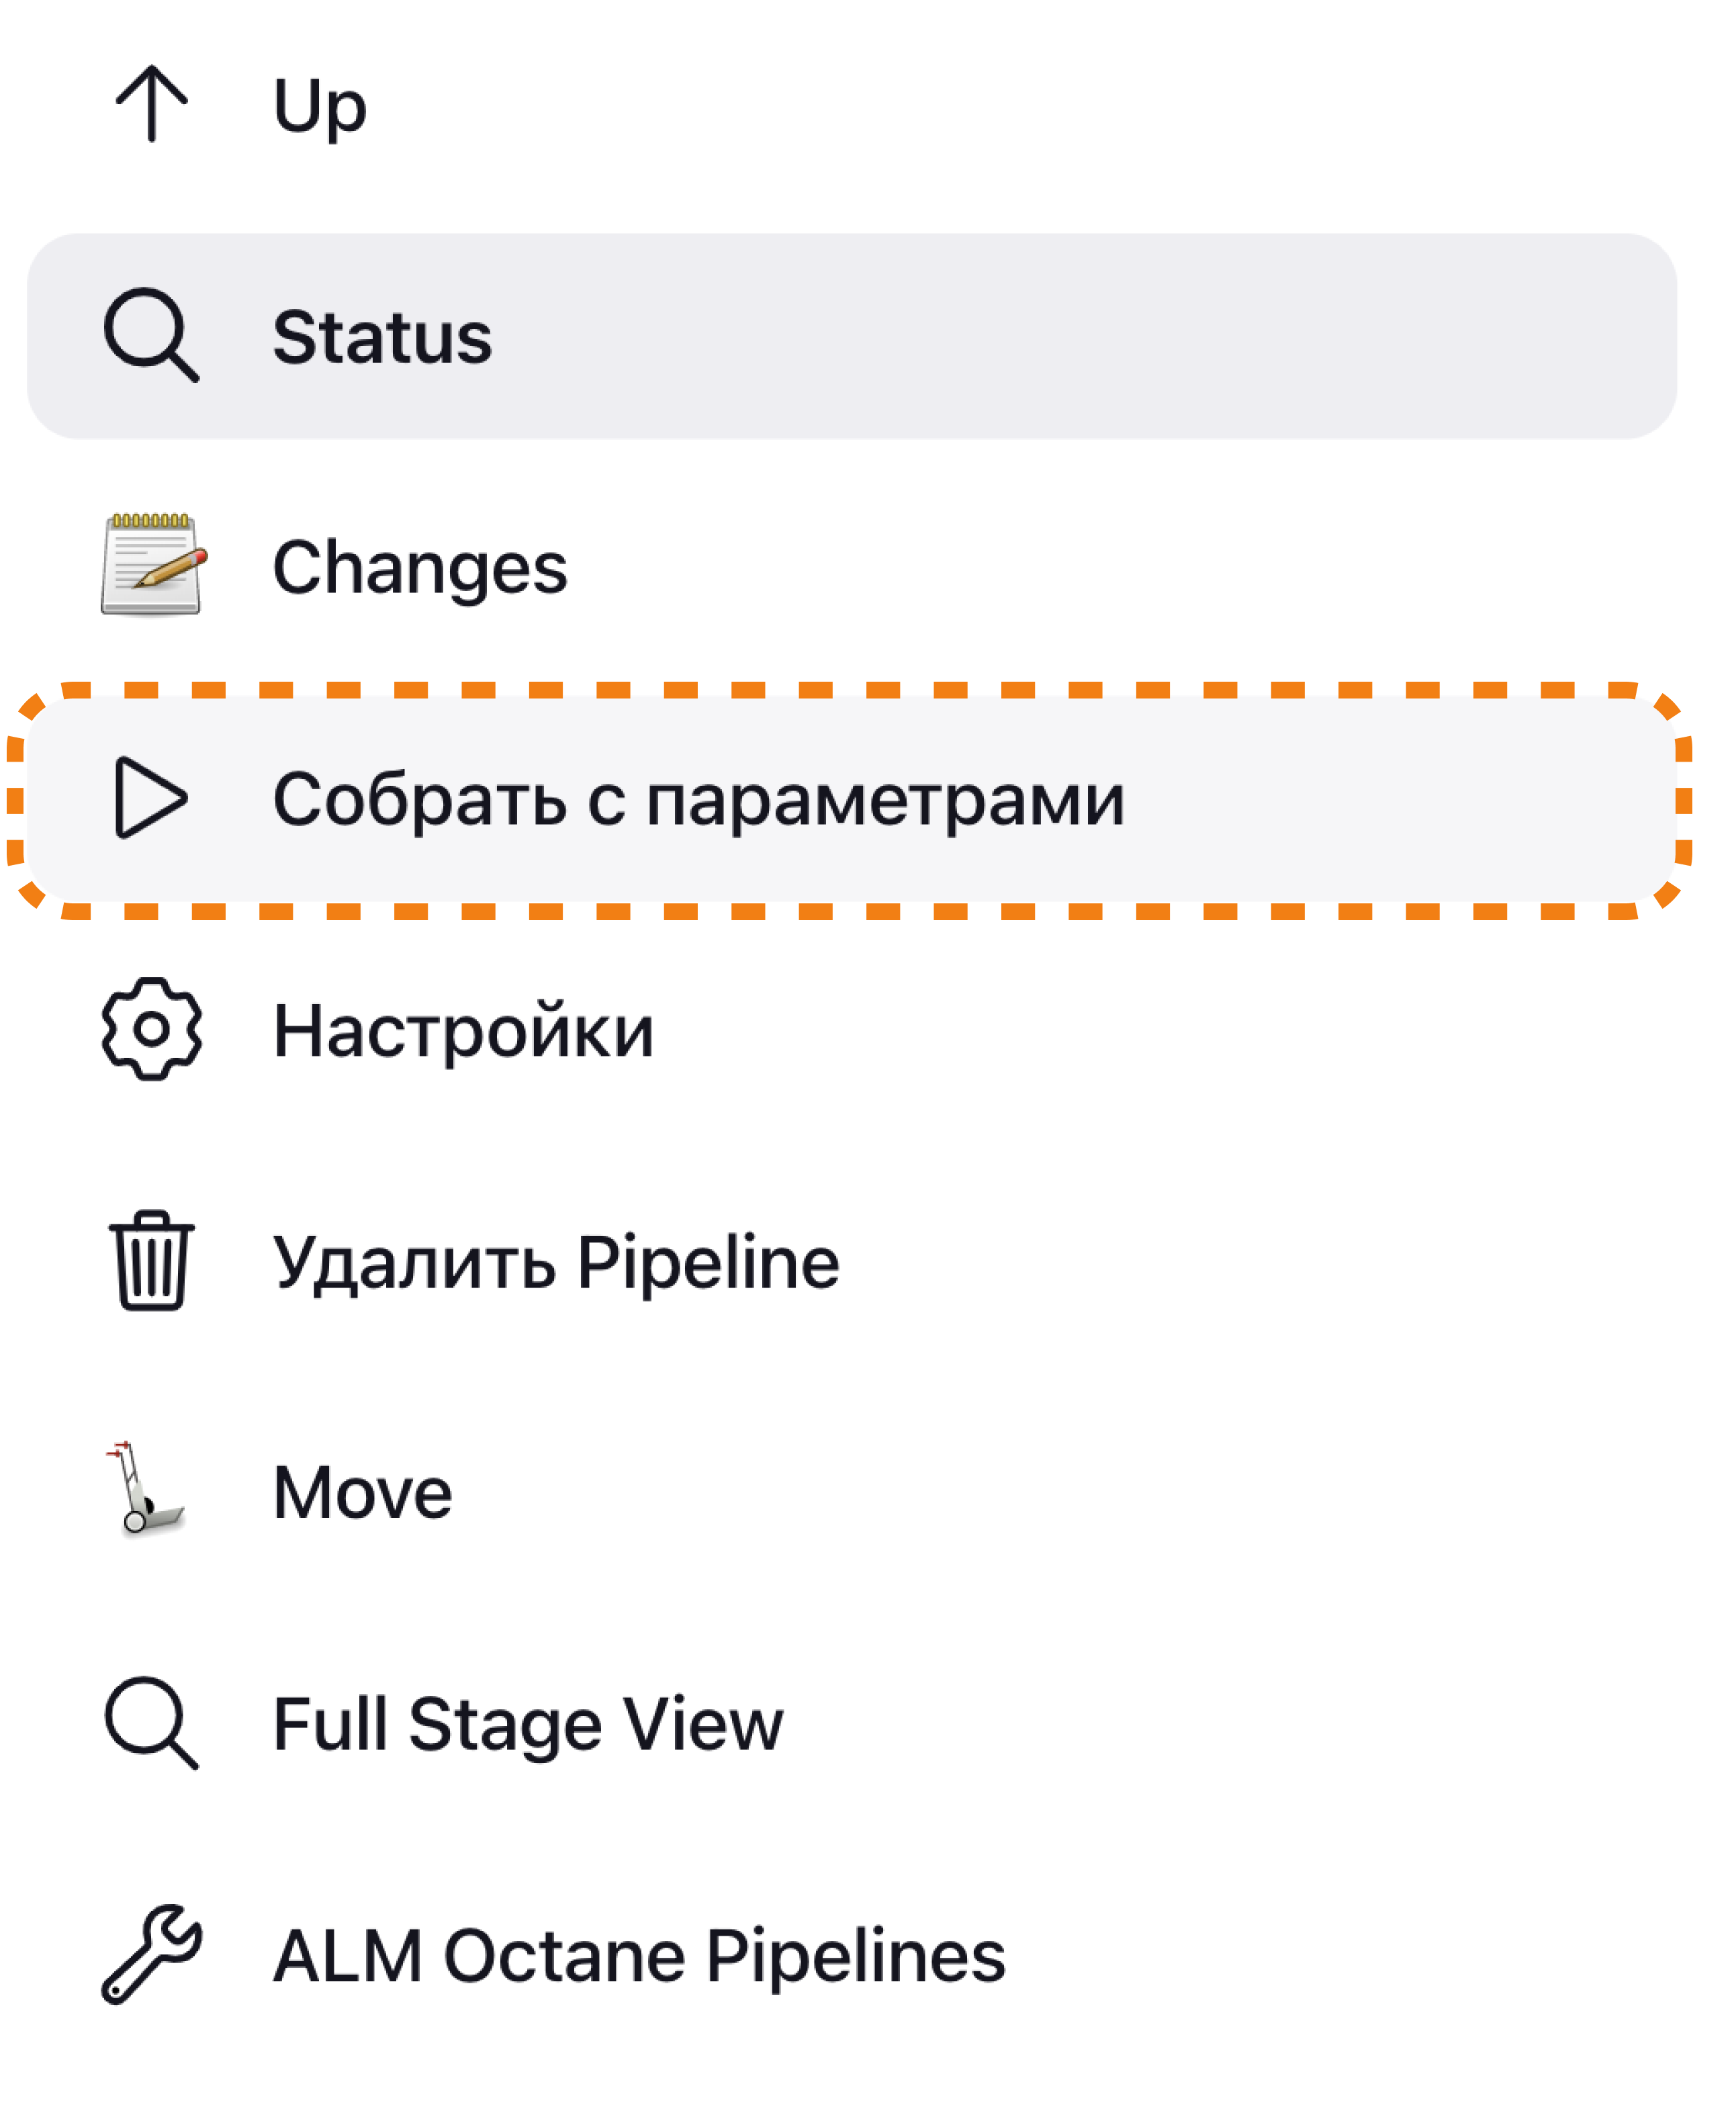Click the play triangle build icon

[151, 798]
